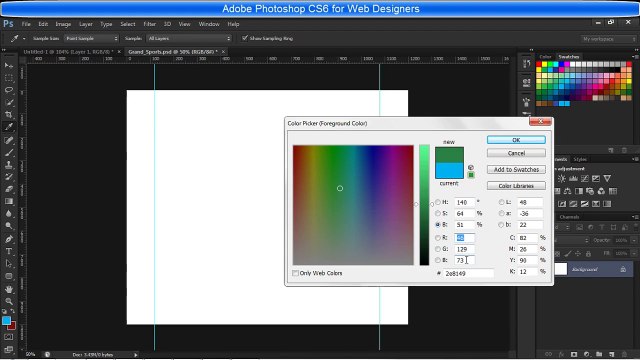The width and height of the screenshot is (640, 360).
Task: Open the File menu
Action: click(x=26, y=24)
